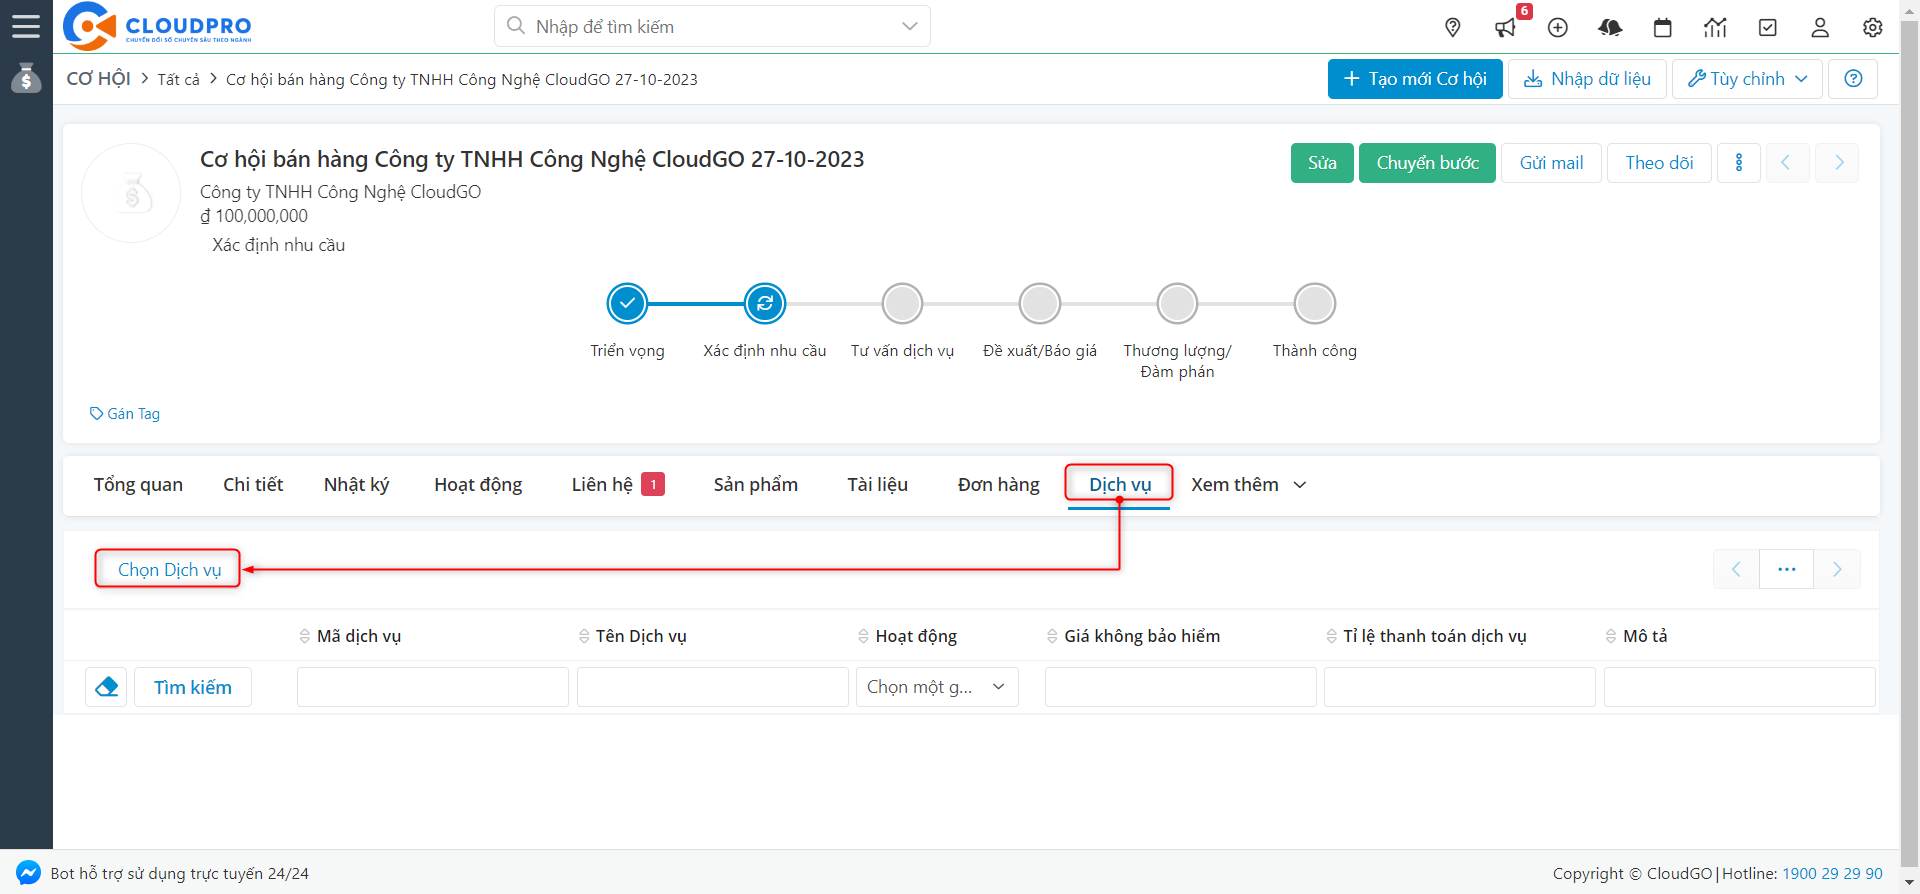Image resolution: width=1920 pixels, height=894 pixels.
Task: Select the Thành công stage step
Action: (x=1315, y=303)
